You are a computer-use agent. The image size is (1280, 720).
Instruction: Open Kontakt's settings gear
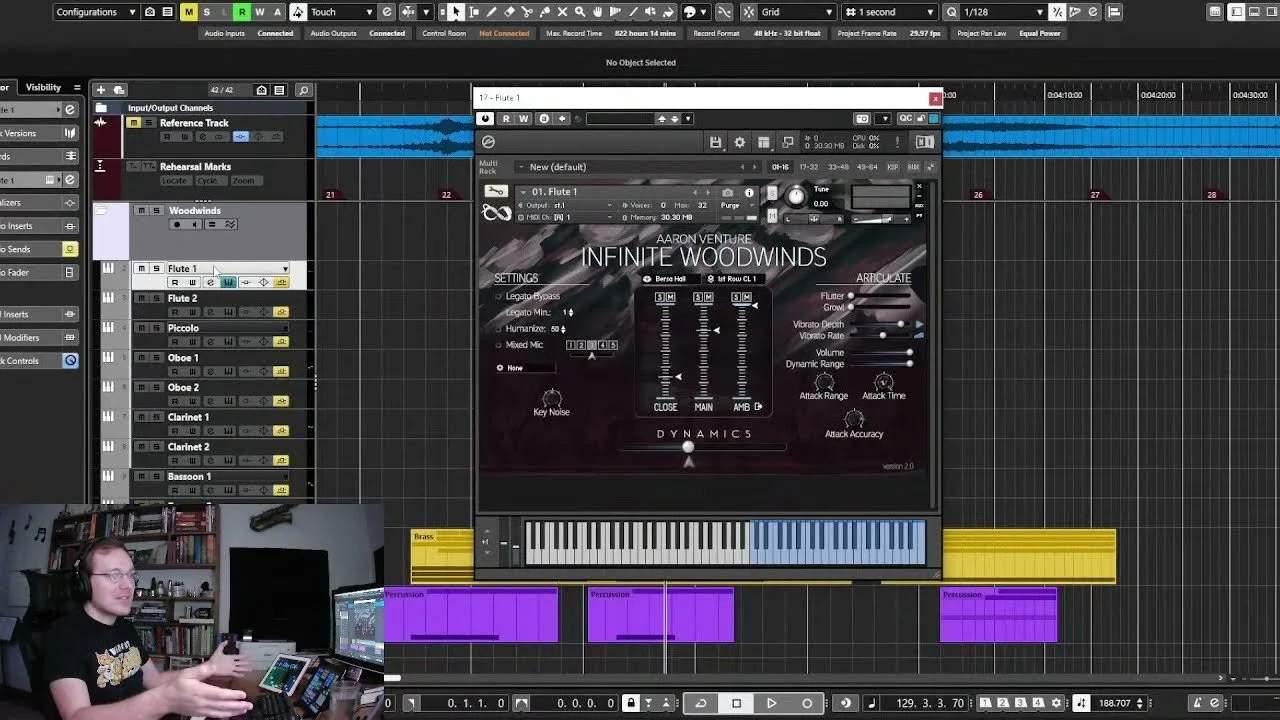(739, 141)
